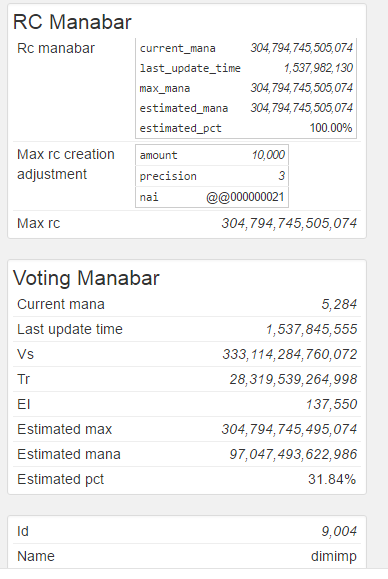Click the estimated_mana label
The image size is (388, 579).
point(183,108)
